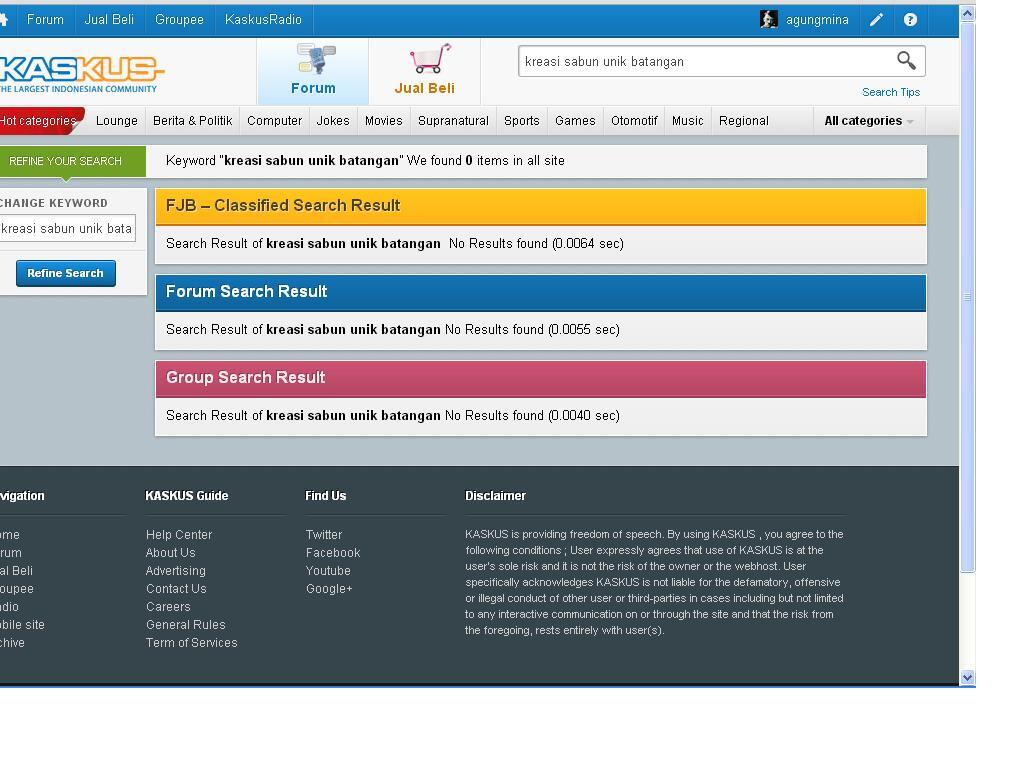Click the agungmina avatar picture
The height and width of the screenshot is (768, 1024).
coord(769,20)
